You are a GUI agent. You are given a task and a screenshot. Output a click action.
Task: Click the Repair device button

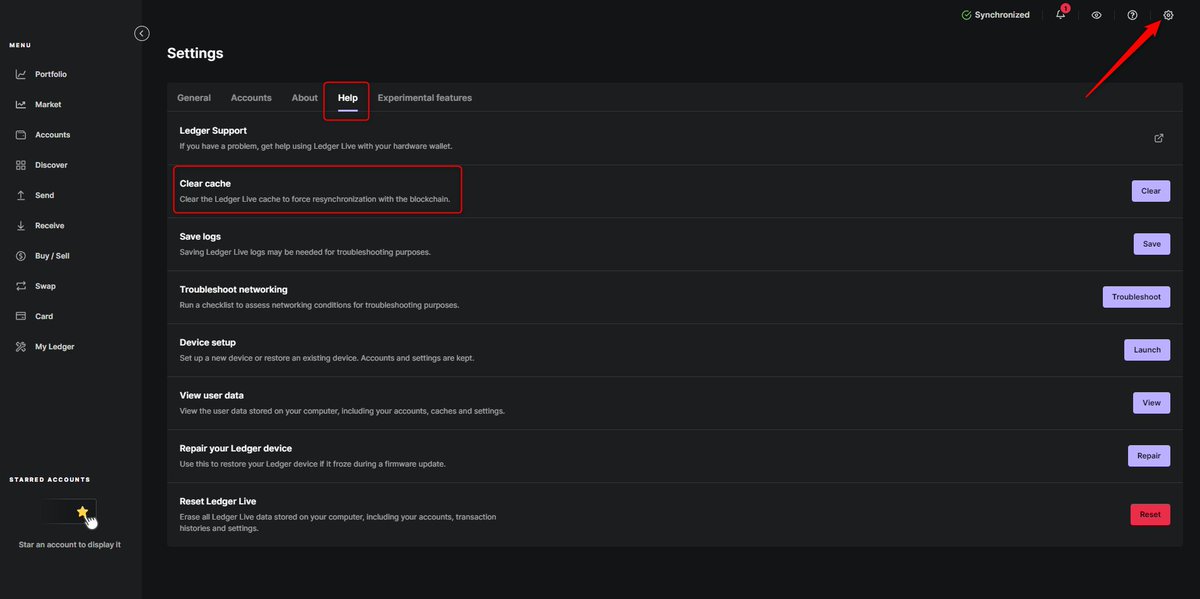click(x=1149, y=456)
